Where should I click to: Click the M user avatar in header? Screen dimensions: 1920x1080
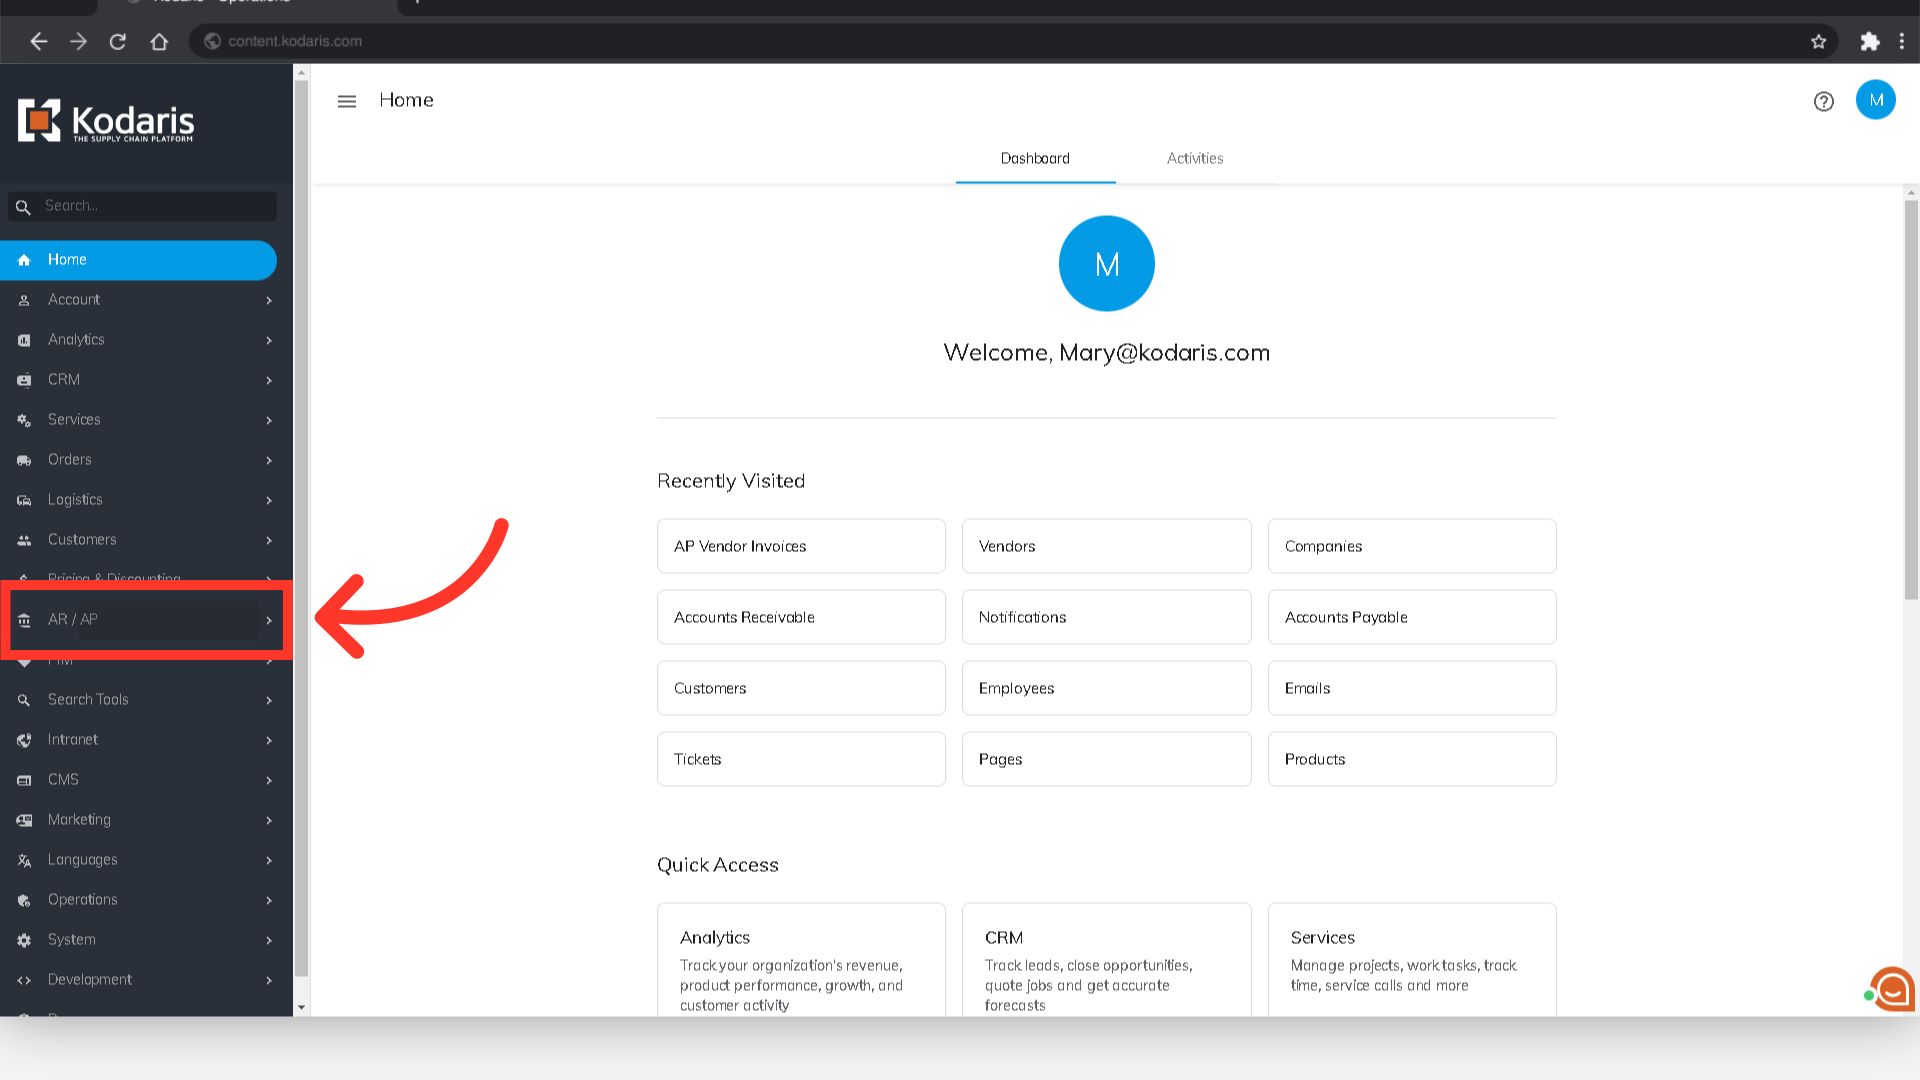click(1875, 100)
